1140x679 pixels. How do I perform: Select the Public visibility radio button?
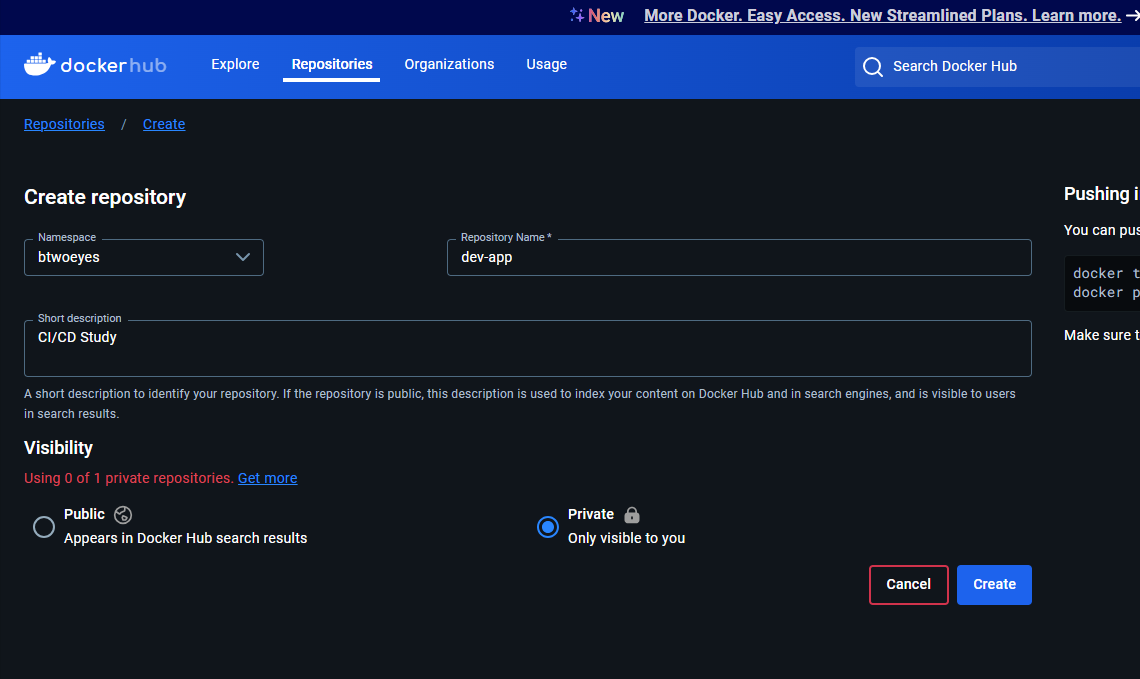point(44,527)
